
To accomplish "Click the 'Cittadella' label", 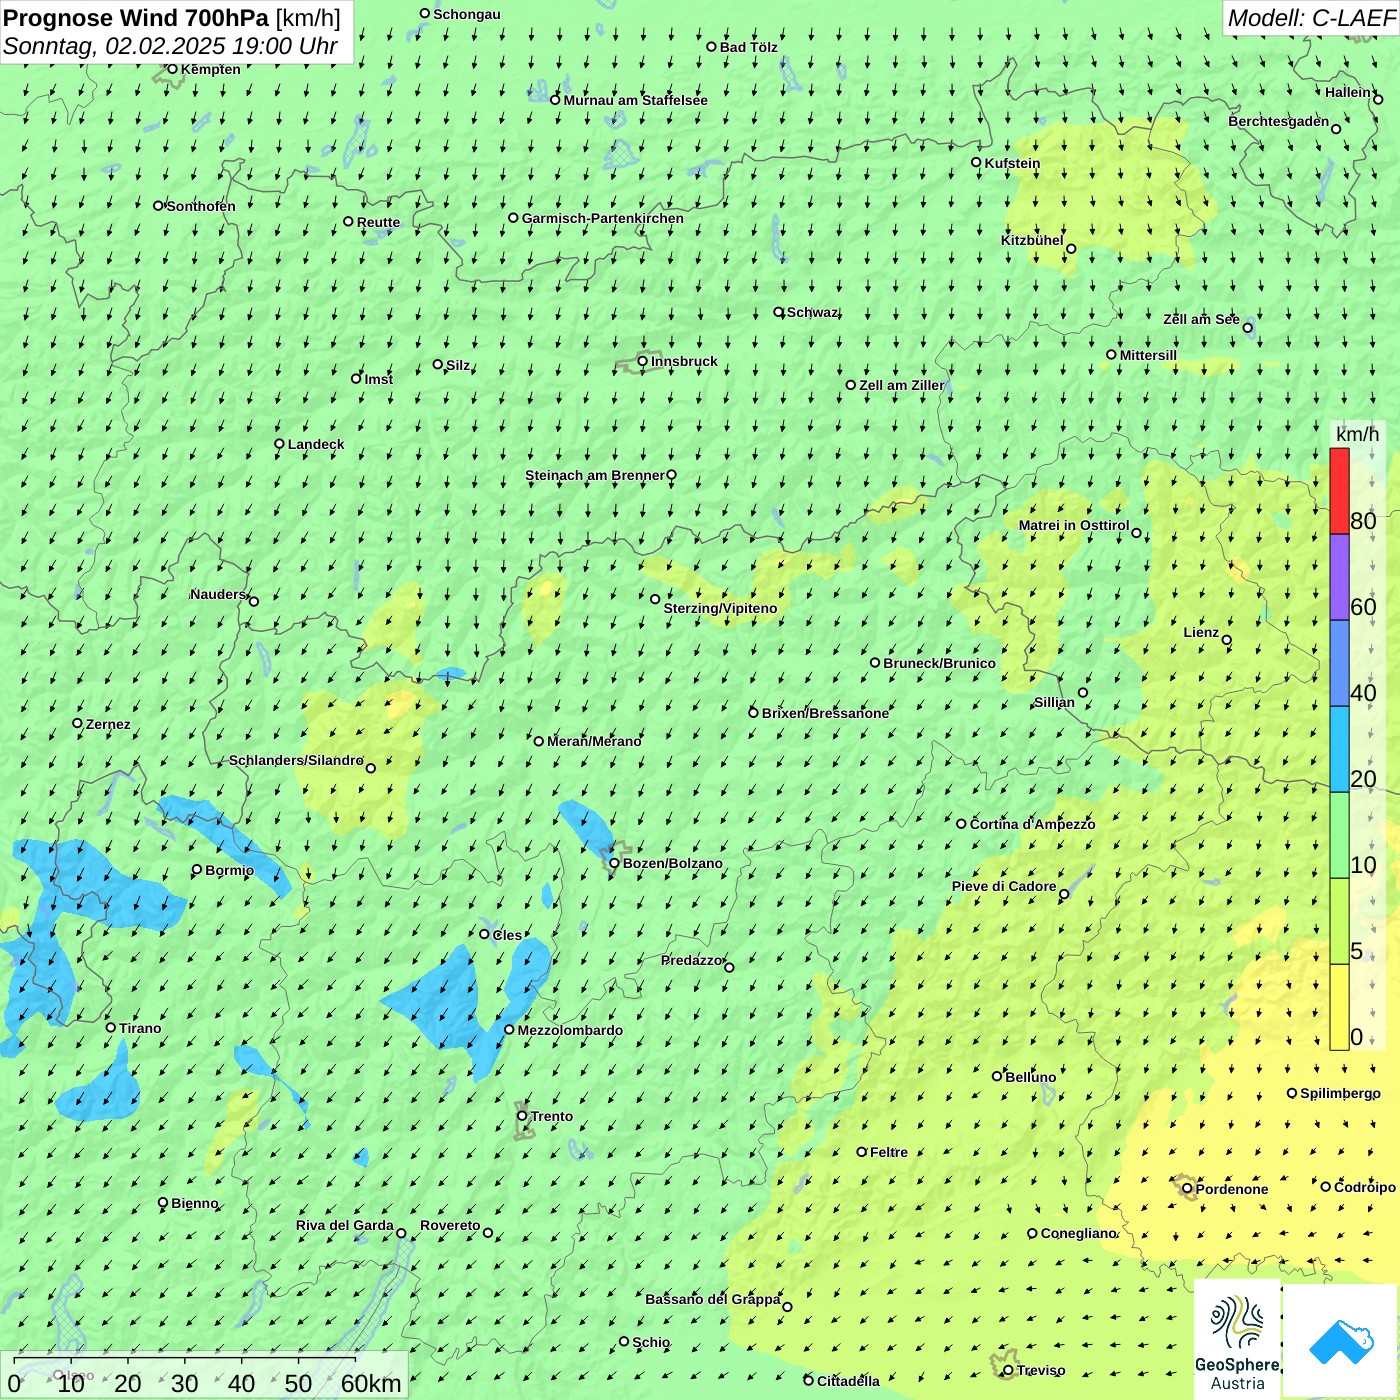I will pyautogui.click(x=848, y=1381).
